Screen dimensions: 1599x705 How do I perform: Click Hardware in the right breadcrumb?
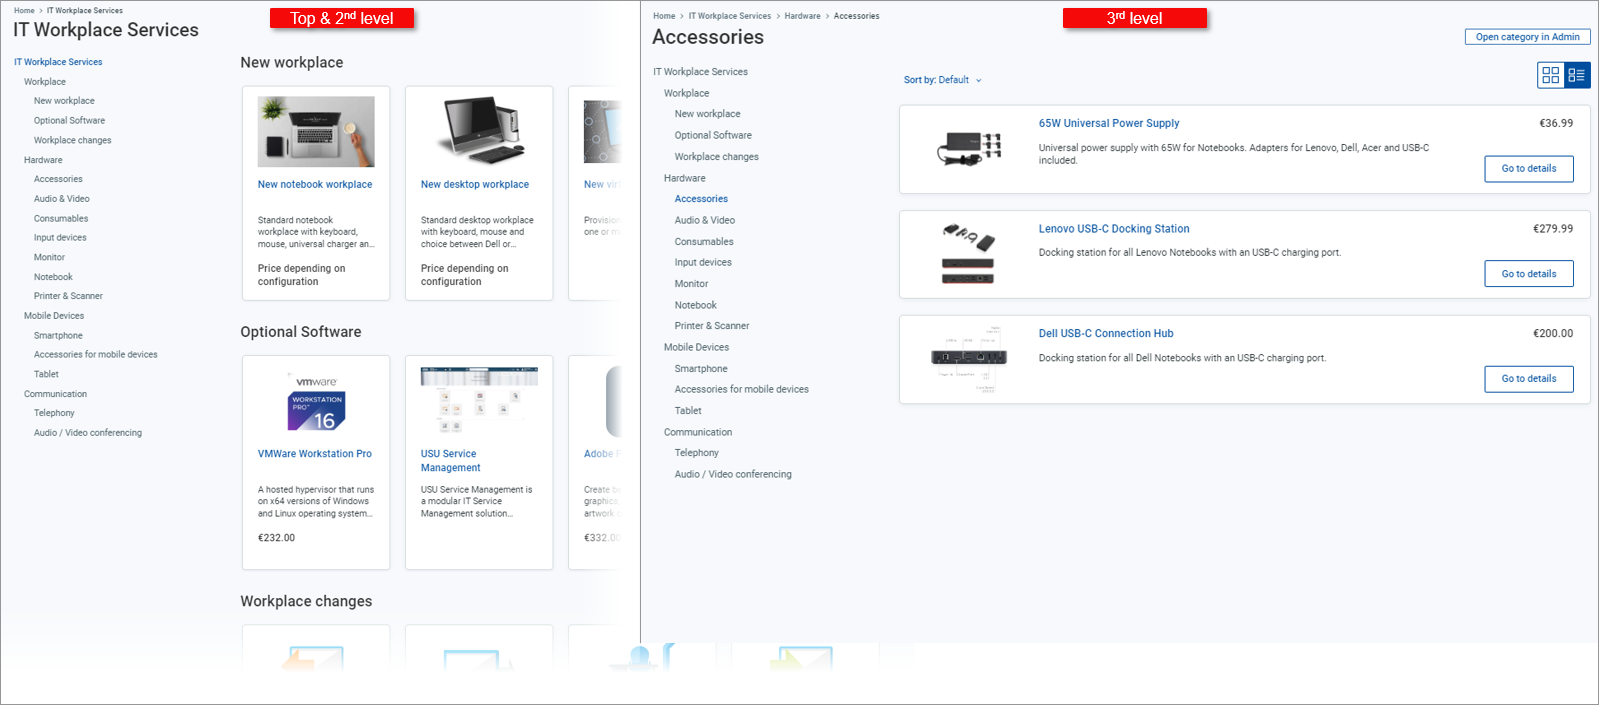tap(802, 16)
